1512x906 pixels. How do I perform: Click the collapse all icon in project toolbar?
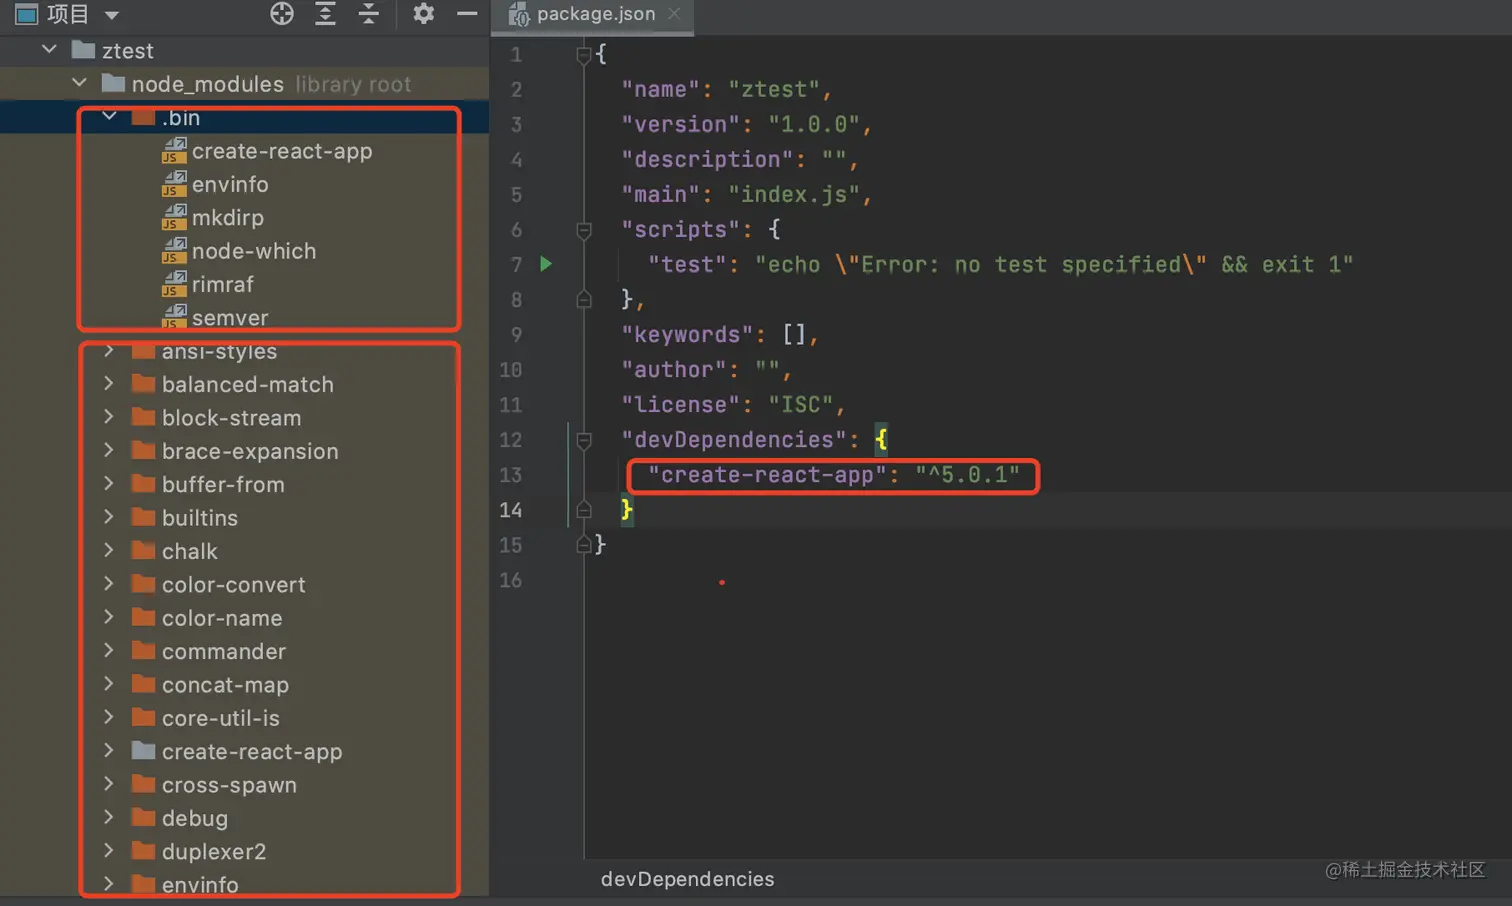coord(368,14)
